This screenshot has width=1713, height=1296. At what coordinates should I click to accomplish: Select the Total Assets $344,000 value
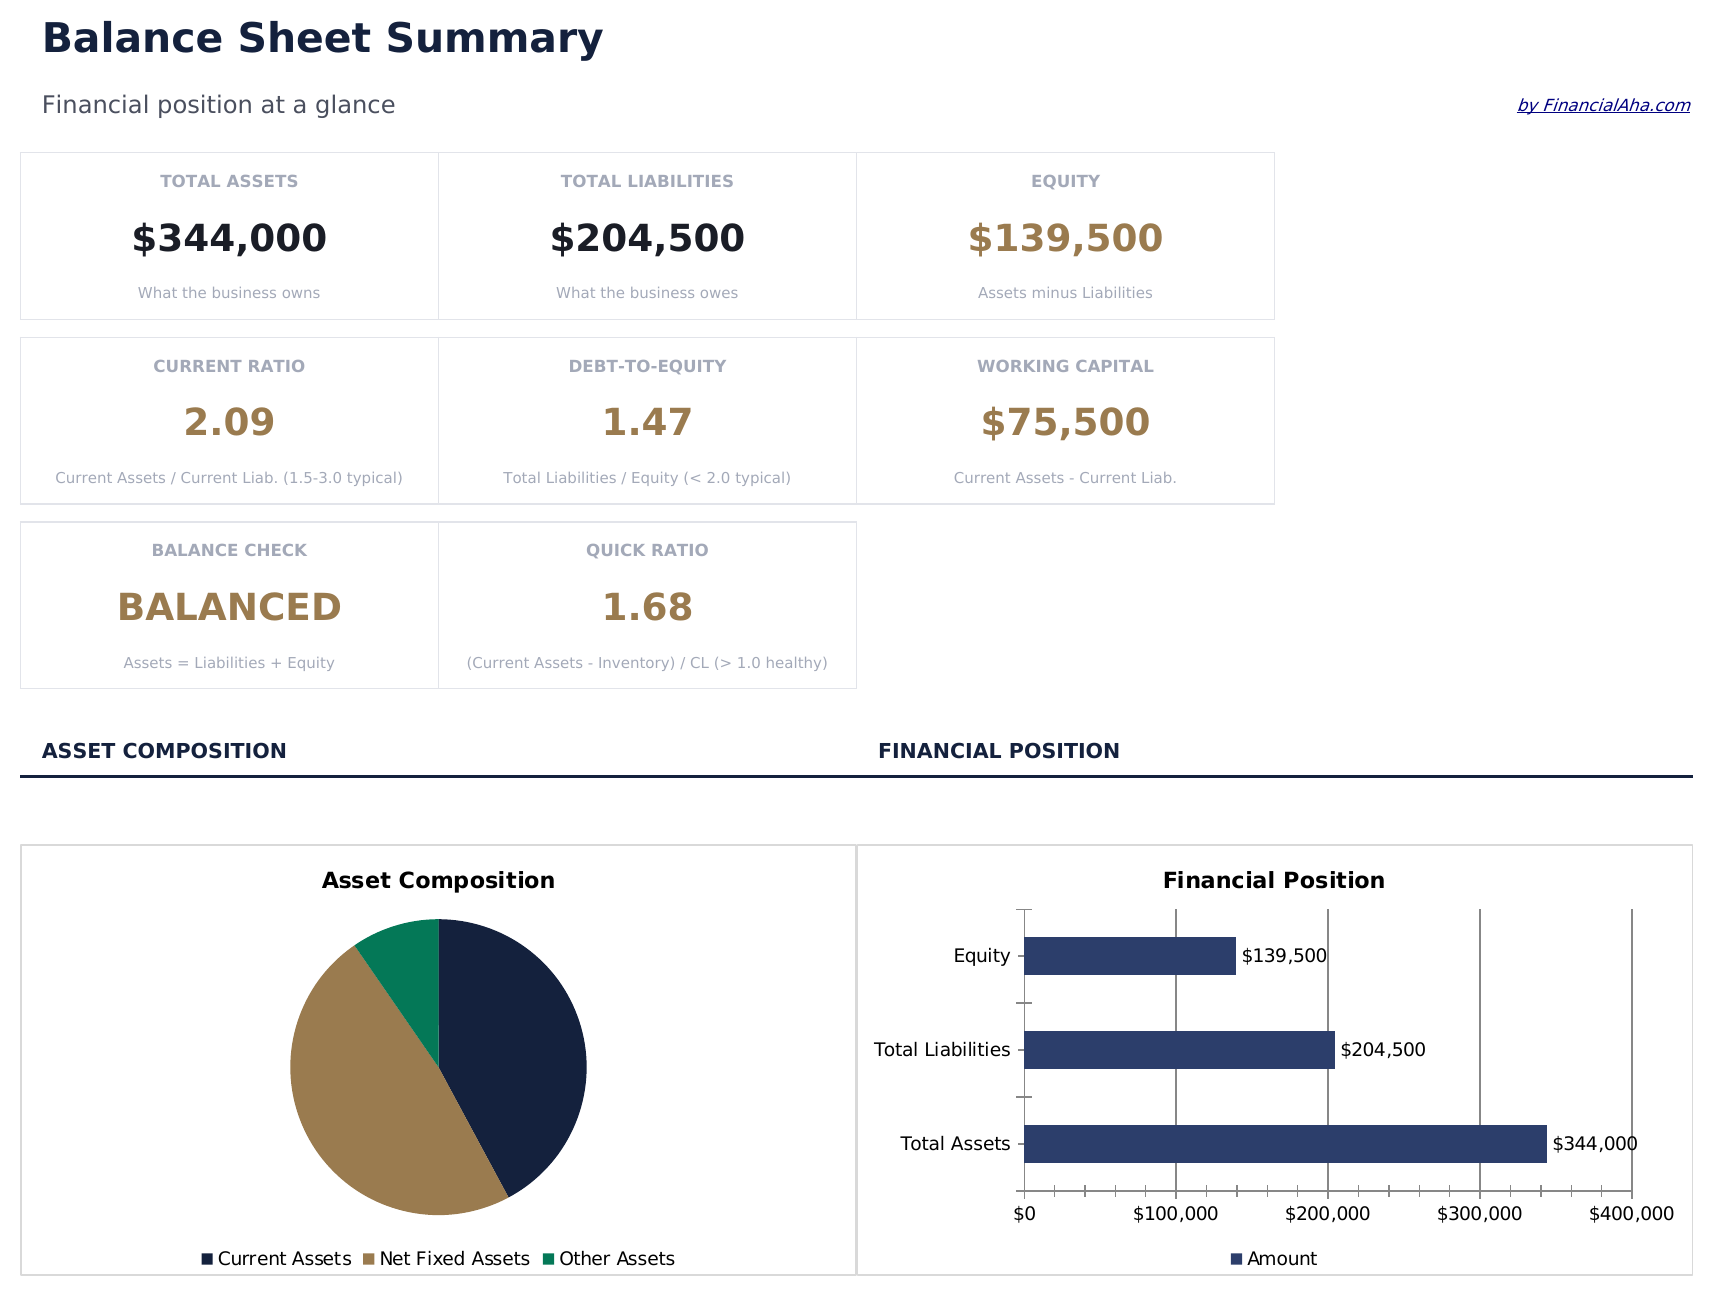pos(229,238)
